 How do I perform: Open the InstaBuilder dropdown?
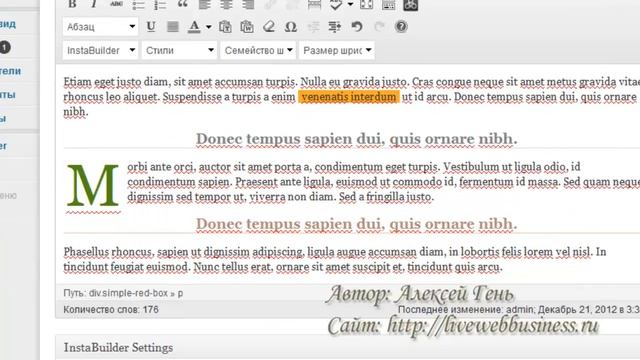(x=100, y=51)
